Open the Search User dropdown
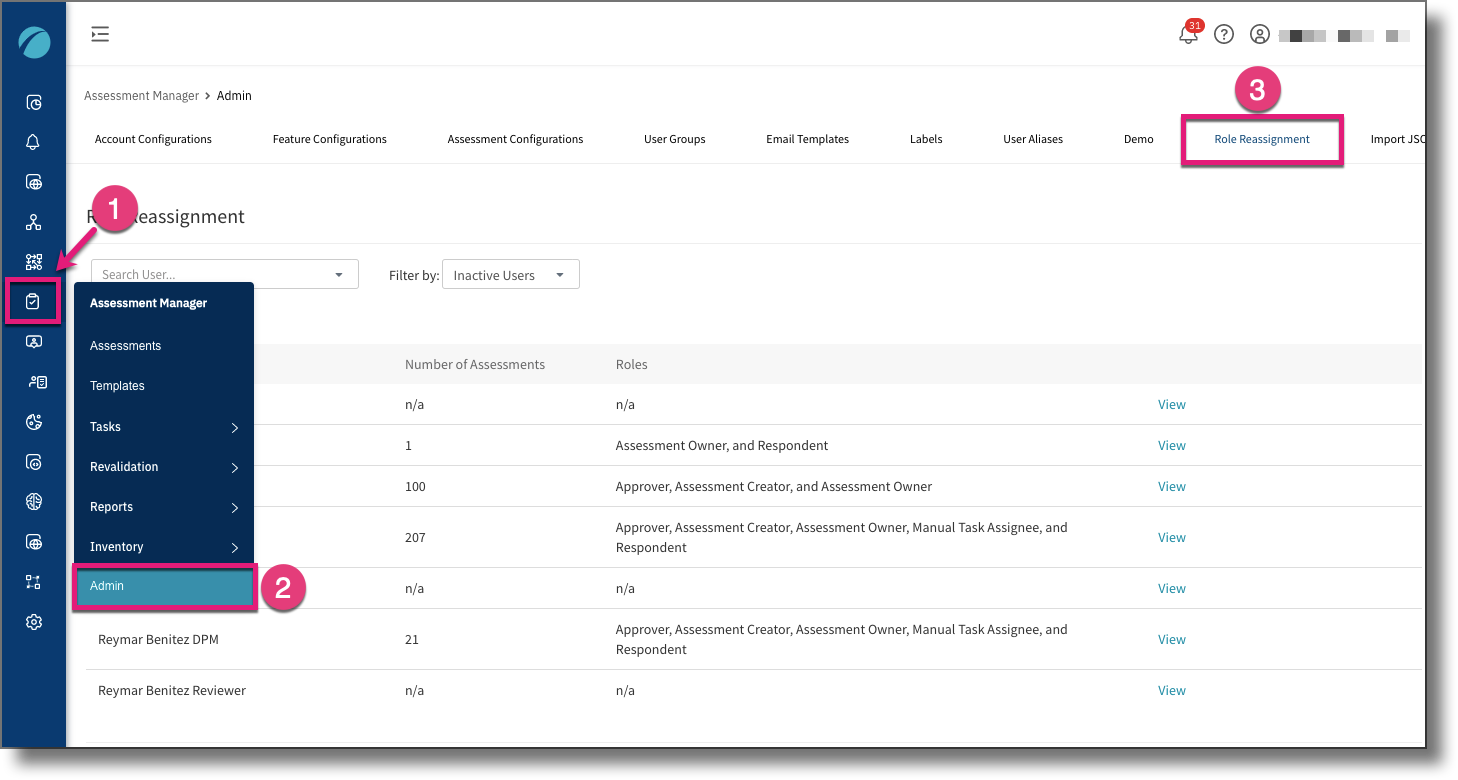1458x780 pixels. click(223, 273)
